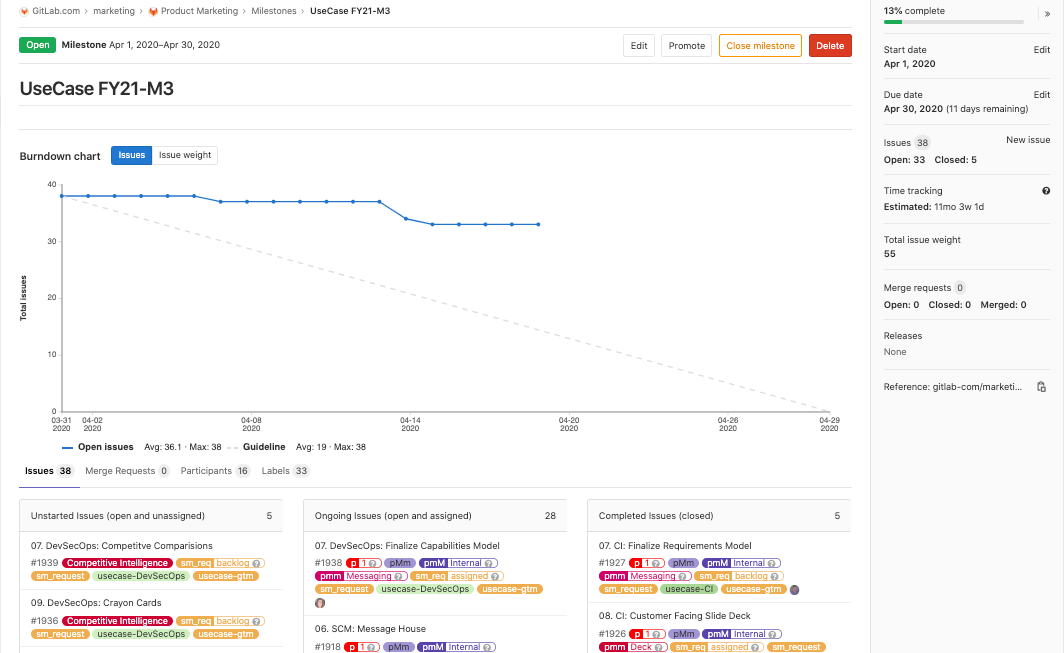Screen dimensions: 1064x653
Task: Open assignee avatar on issue #1927
Action: click(x=794, y=590)
